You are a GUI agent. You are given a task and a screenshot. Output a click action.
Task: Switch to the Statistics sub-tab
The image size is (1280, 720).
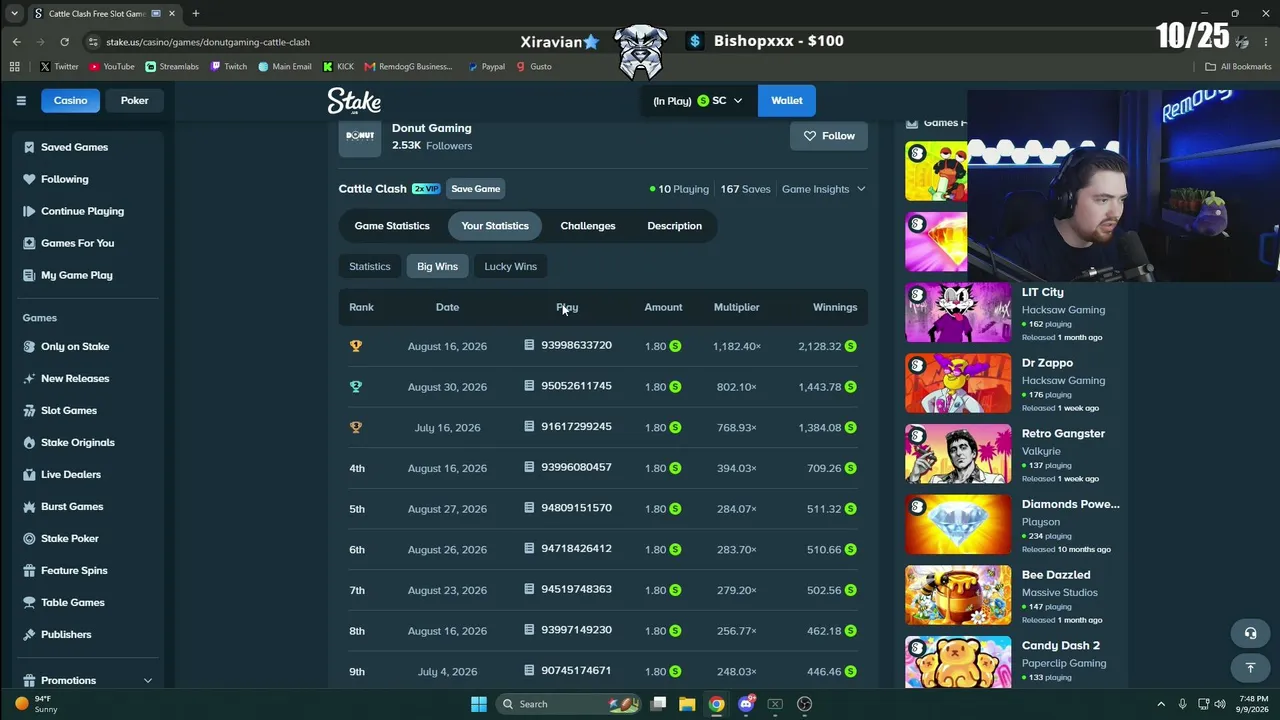pyautogui.click(x=370, y=266)
